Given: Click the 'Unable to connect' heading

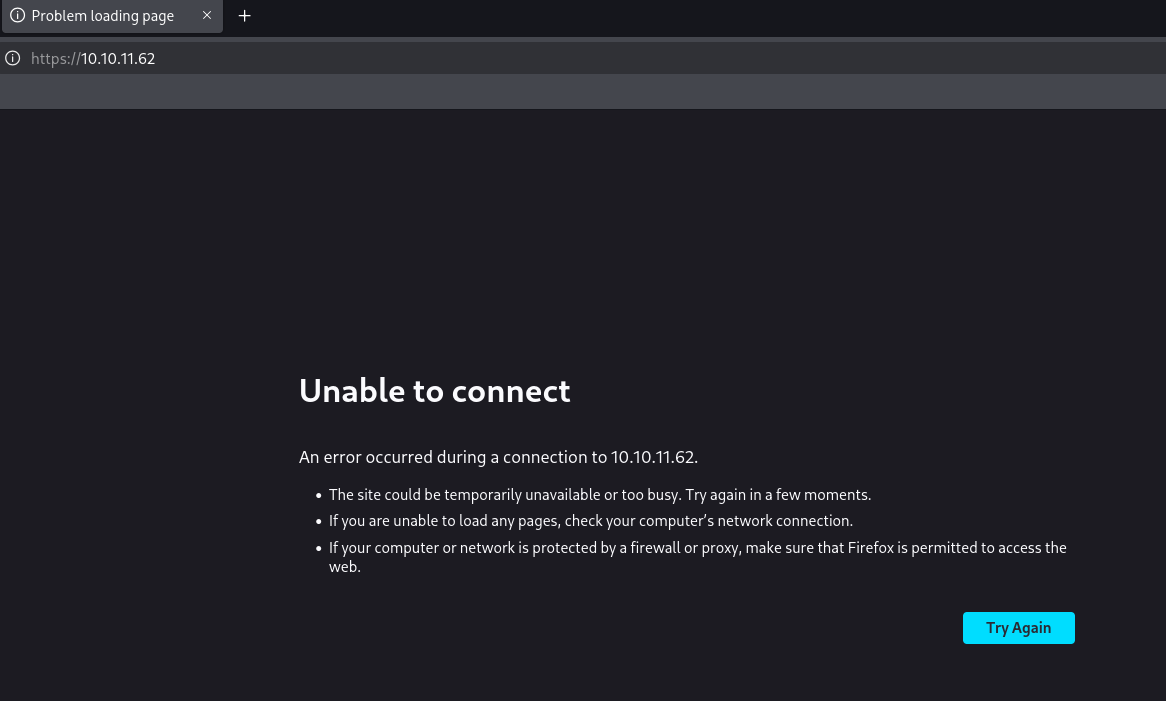Looking at the screenshot, I should [x=434, y=390].
